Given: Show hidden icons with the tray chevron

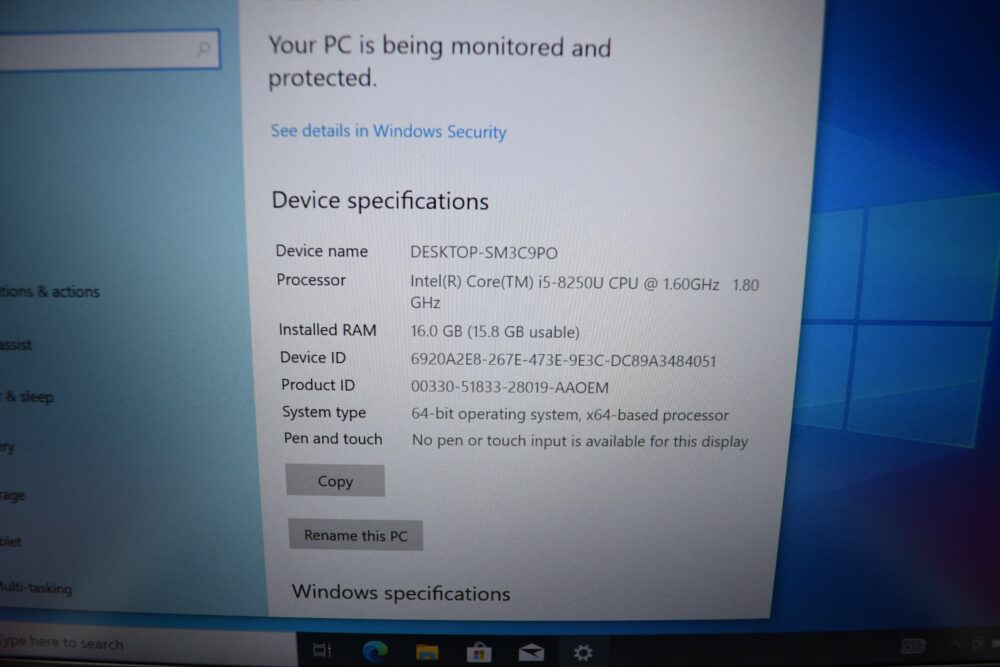Looking at the screenshot, I should click(955, 645).
